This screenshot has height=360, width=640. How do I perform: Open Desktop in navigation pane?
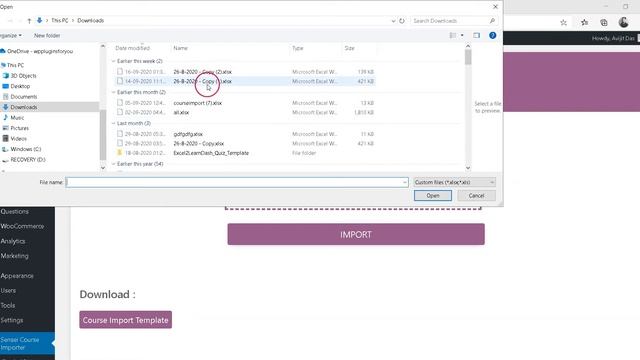pyautogui.click(x=16, y=87)
